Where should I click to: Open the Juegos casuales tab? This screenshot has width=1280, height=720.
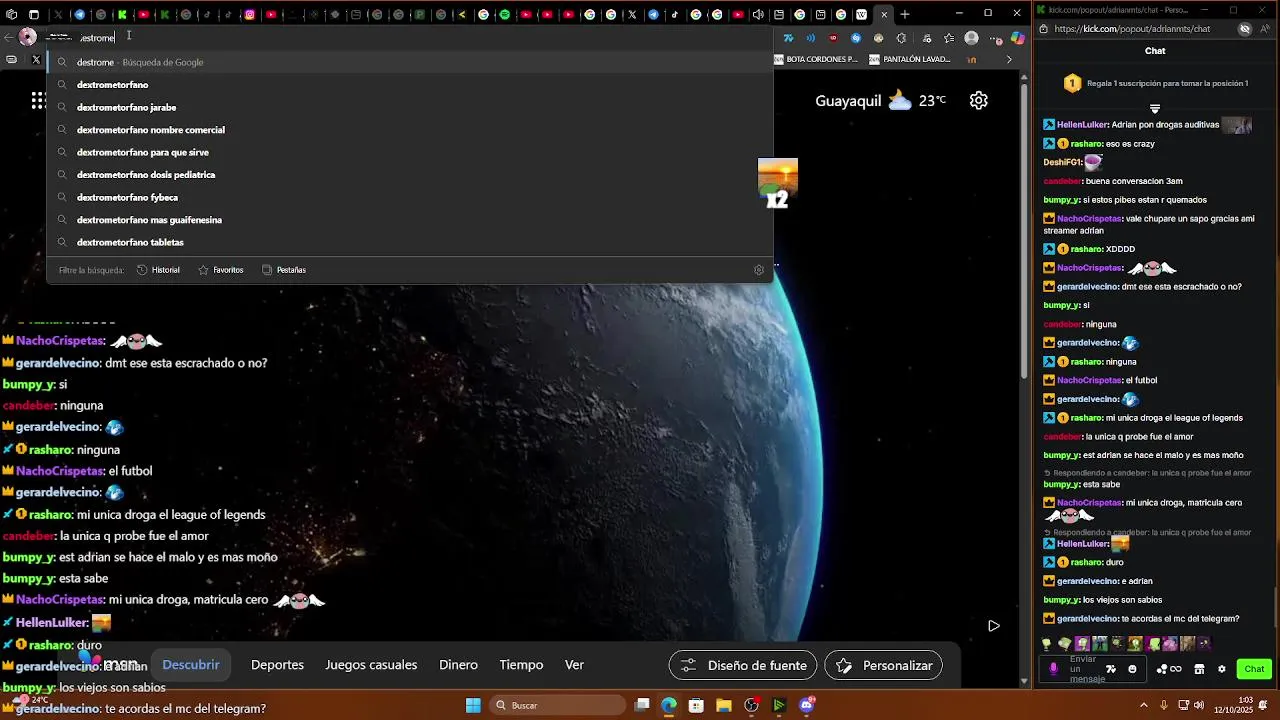tap(371, 665)
